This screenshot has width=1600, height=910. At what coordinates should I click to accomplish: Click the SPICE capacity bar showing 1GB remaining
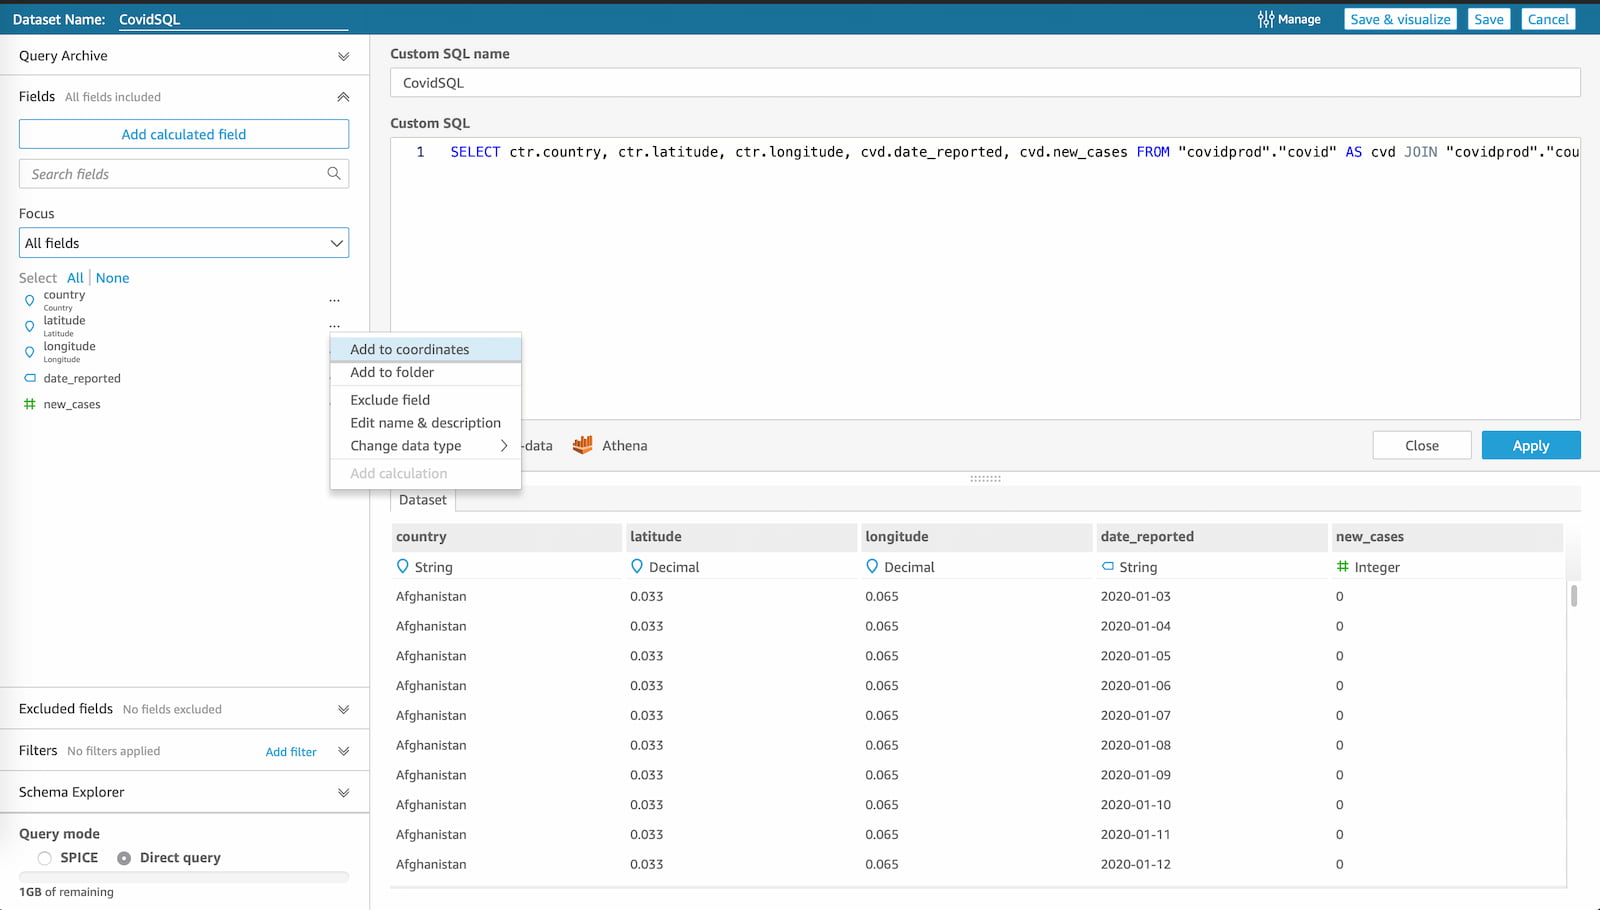coord(184,876)
